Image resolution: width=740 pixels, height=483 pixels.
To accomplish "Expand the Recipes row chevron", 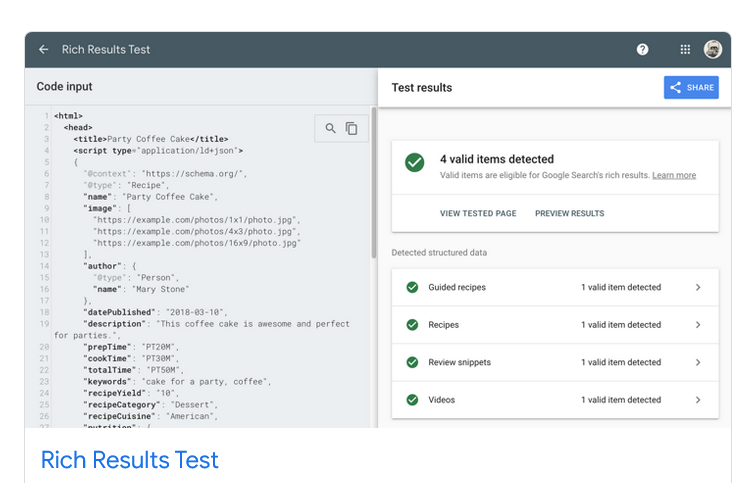I will click(x=698, y=325).
